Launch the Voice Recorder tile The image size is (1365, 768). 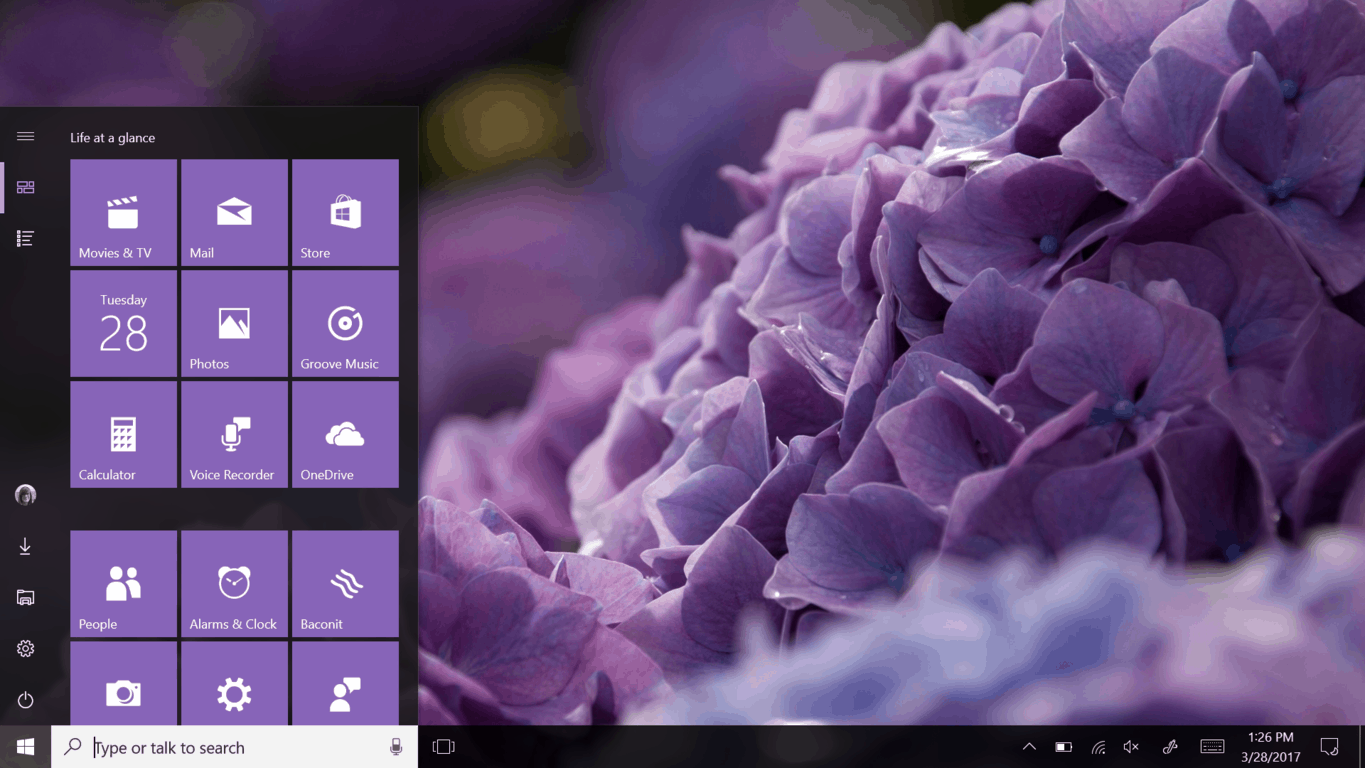[235, 434]
